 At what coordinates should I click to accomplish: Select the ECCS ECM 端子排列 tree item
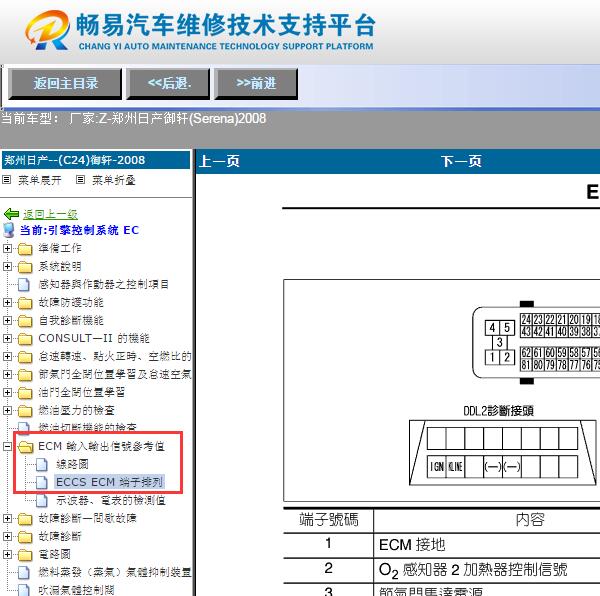coord(110,482)
